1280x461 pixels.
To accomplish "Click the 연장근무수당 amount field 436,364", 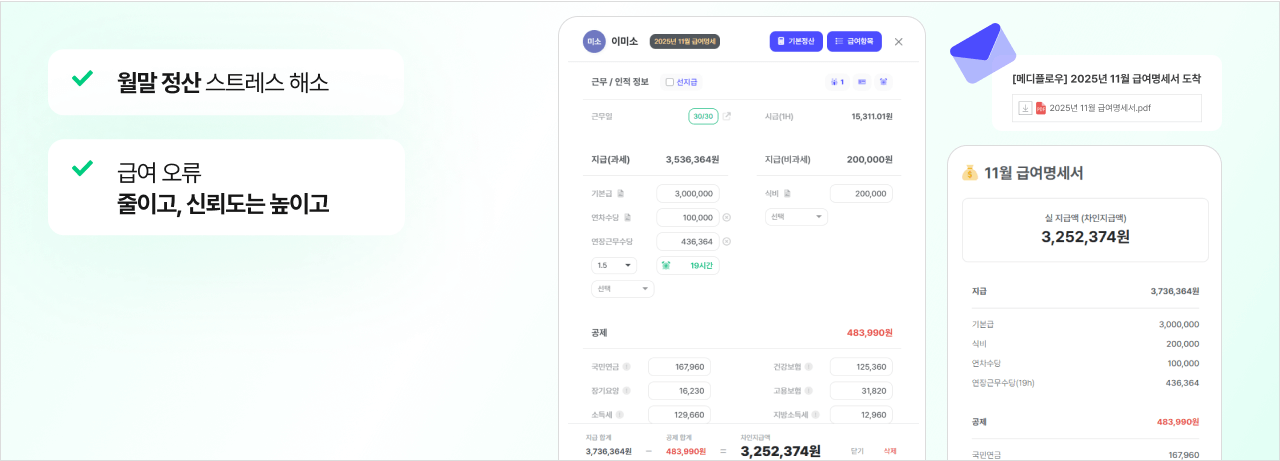I will 688,241.
